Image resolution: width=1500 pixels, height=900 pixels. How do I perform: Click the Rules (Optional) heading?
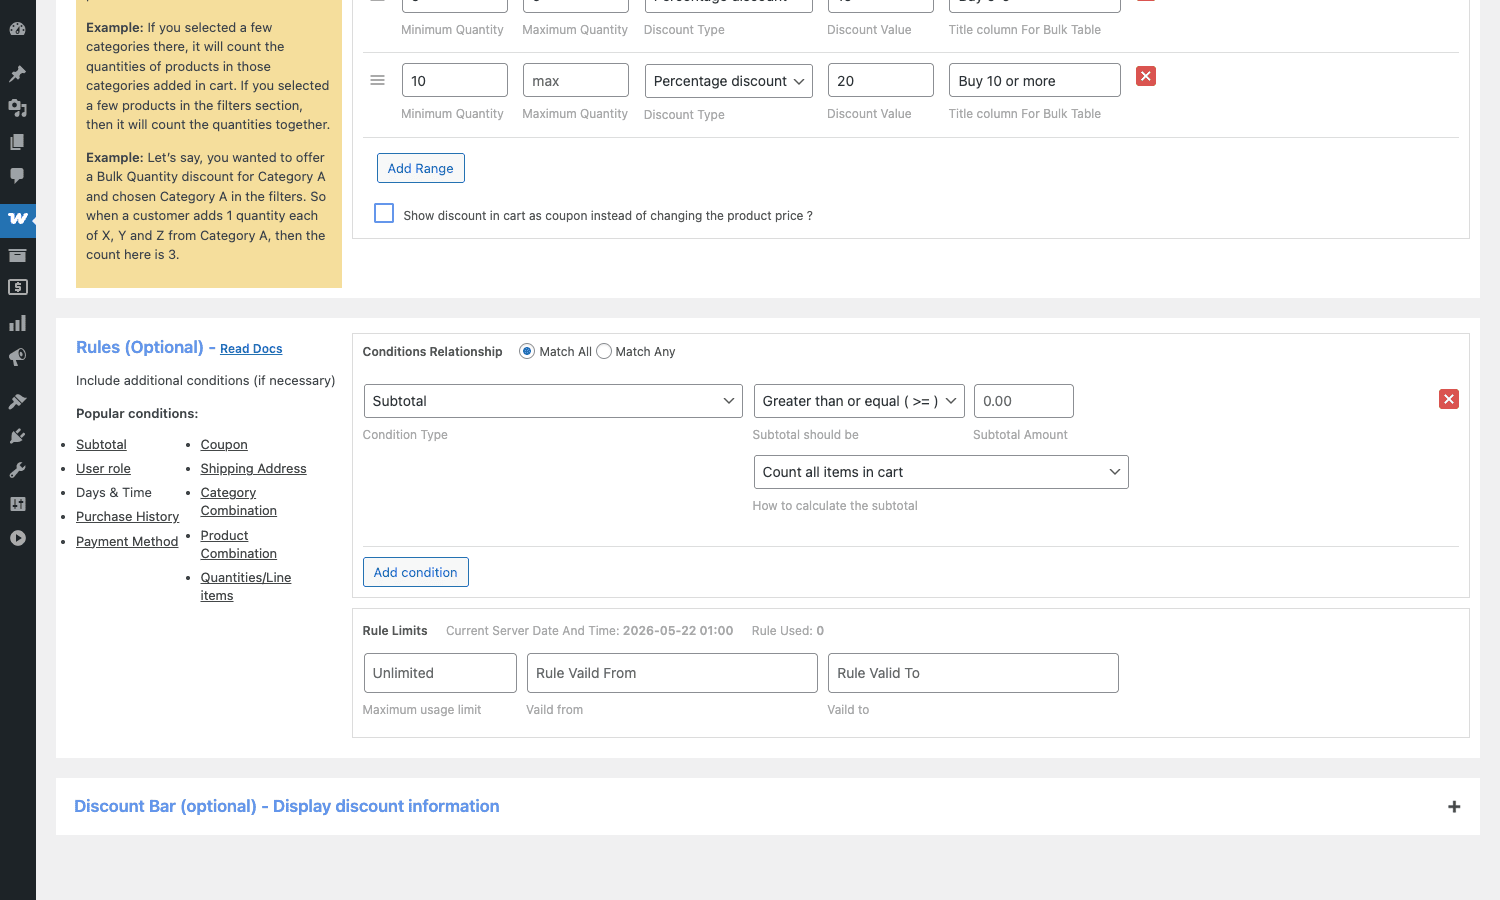(140, 347)
